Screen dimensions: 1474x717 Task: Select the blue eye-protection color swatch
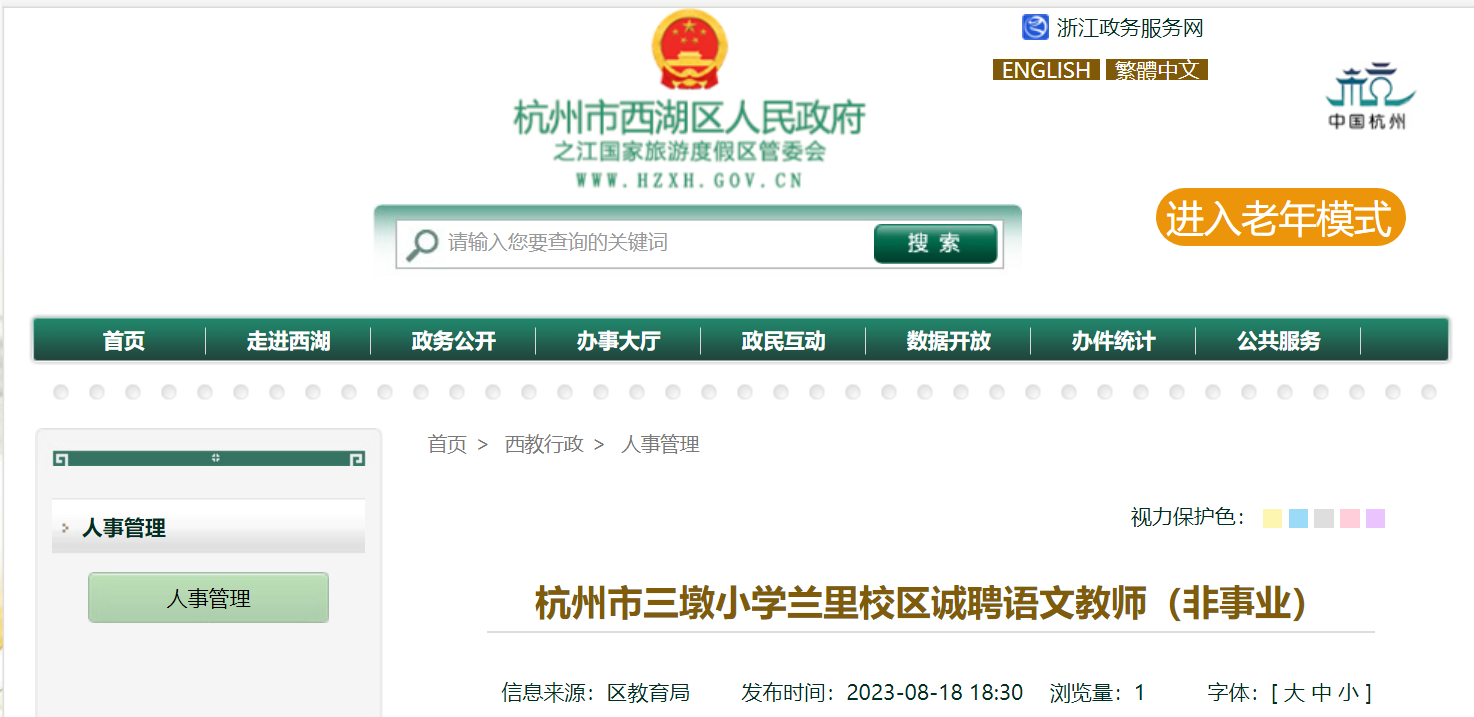(1298, 518)
